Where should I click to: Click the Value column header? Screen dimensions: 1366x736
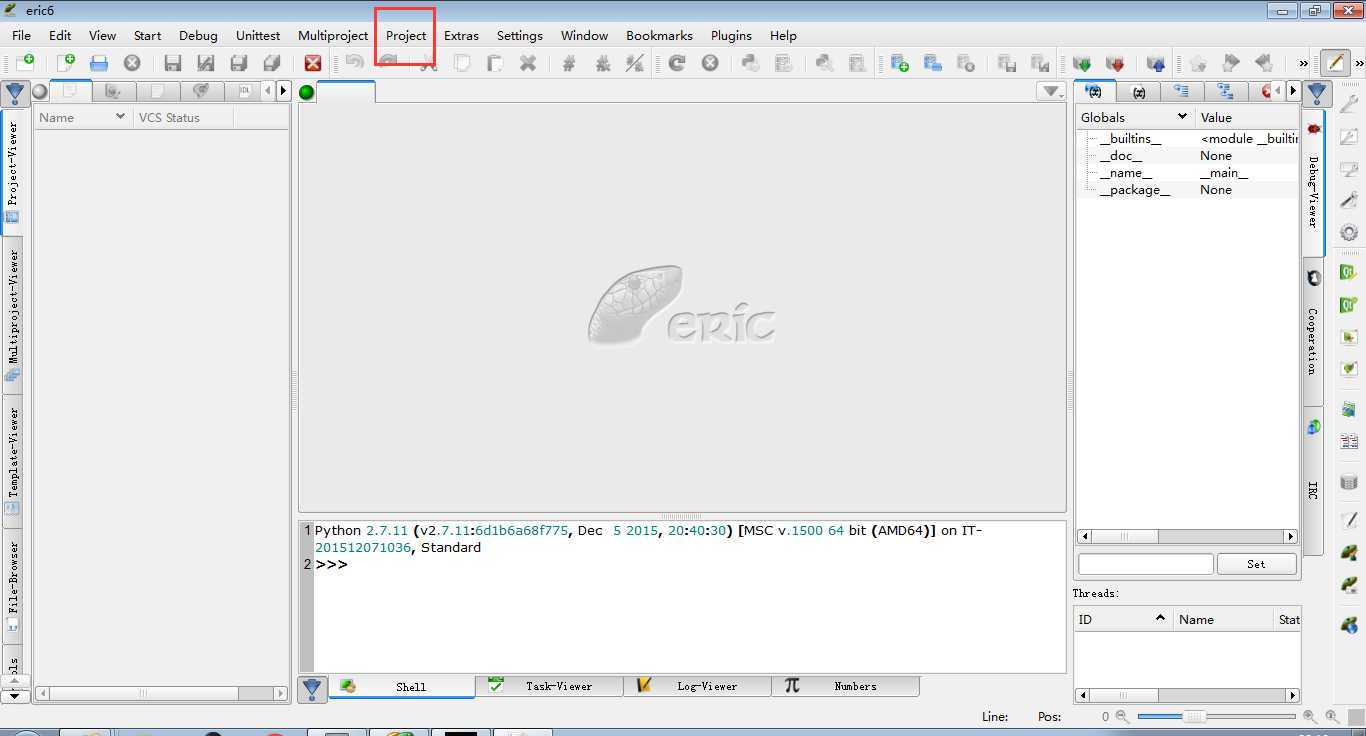tap(1246, 117)
